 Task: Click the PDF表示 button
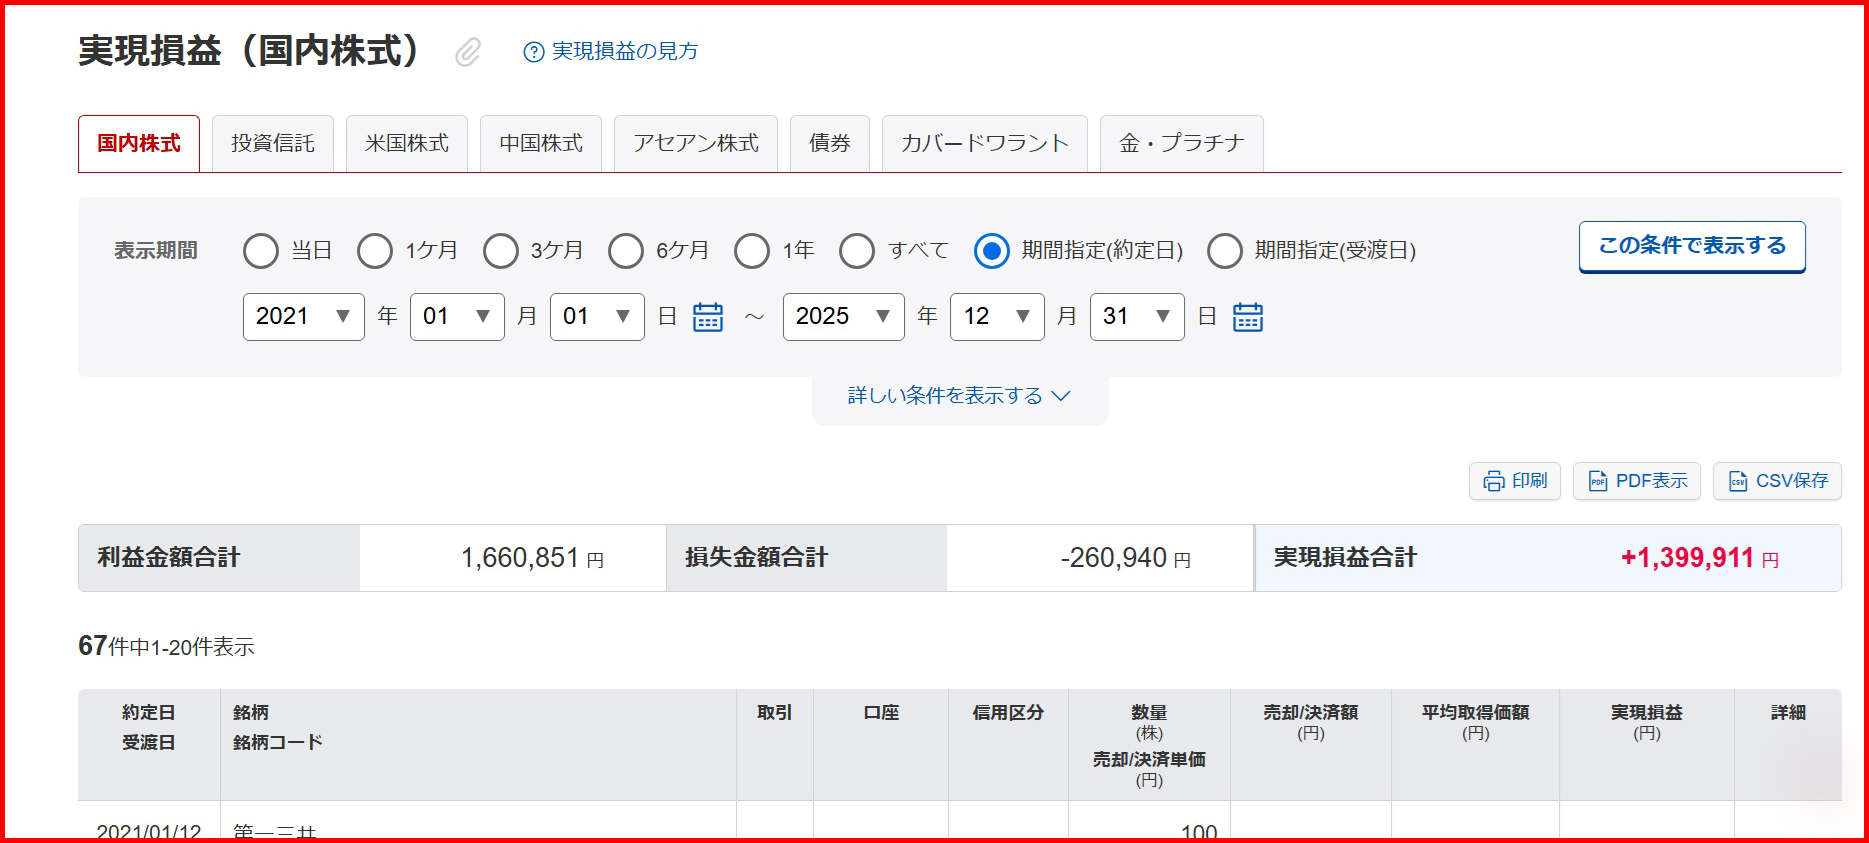[x=1636, y=481]
